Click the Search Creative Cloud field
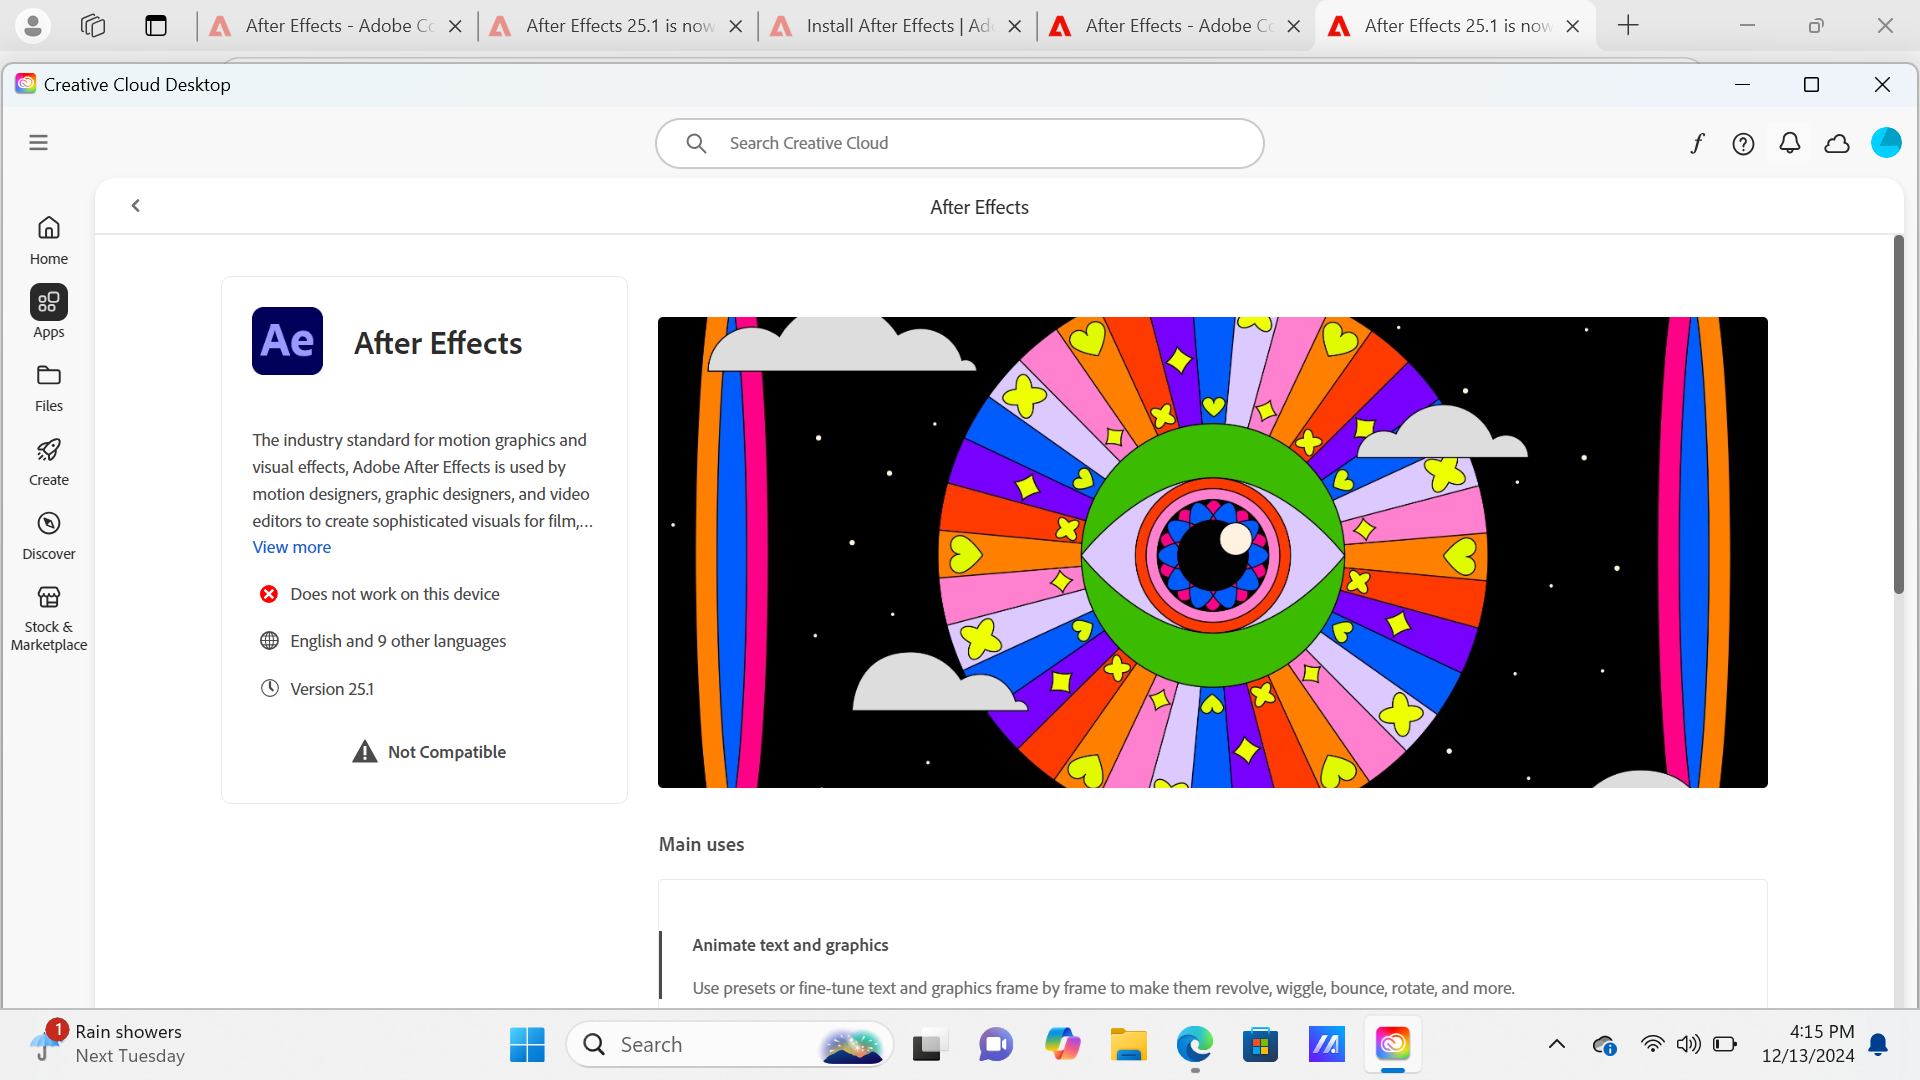The height and width of the screenshot is (1080, 1920). [958, 143]
